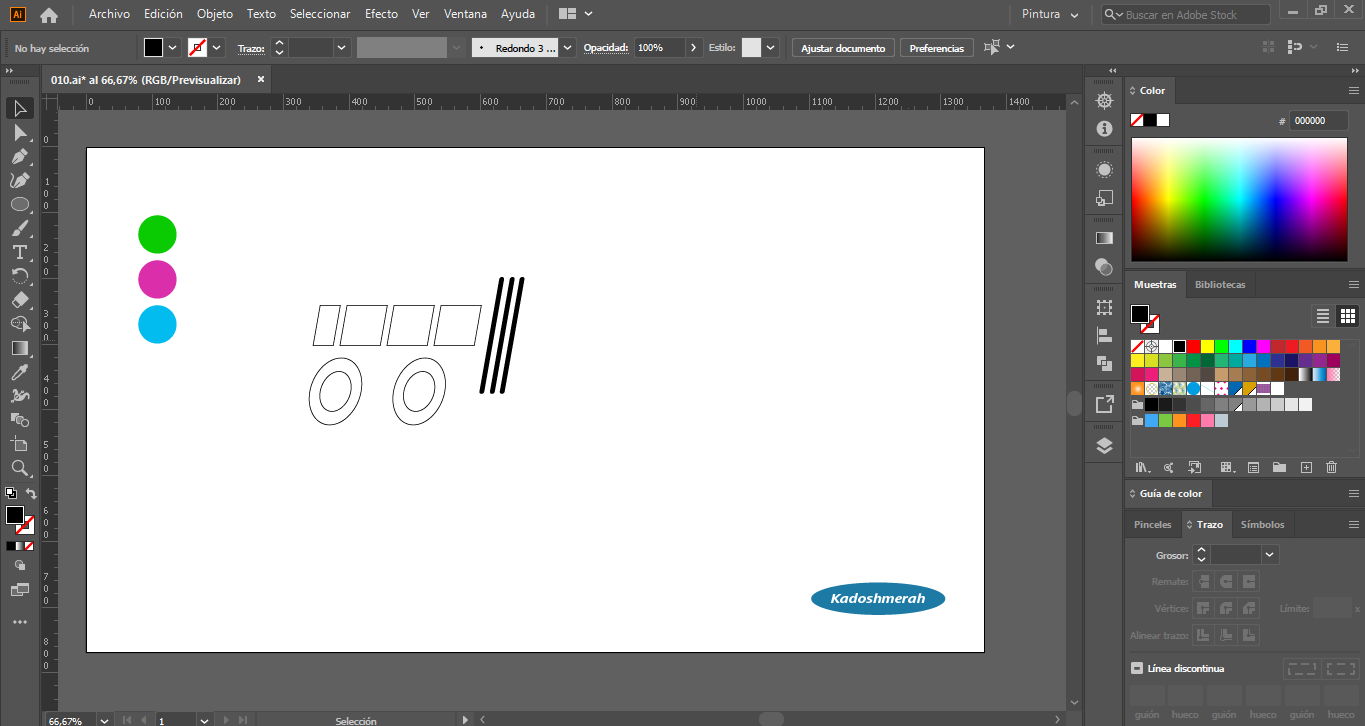
Task: Align stroke to center in Alinear trazo
Action: (x=1203, y=635)
